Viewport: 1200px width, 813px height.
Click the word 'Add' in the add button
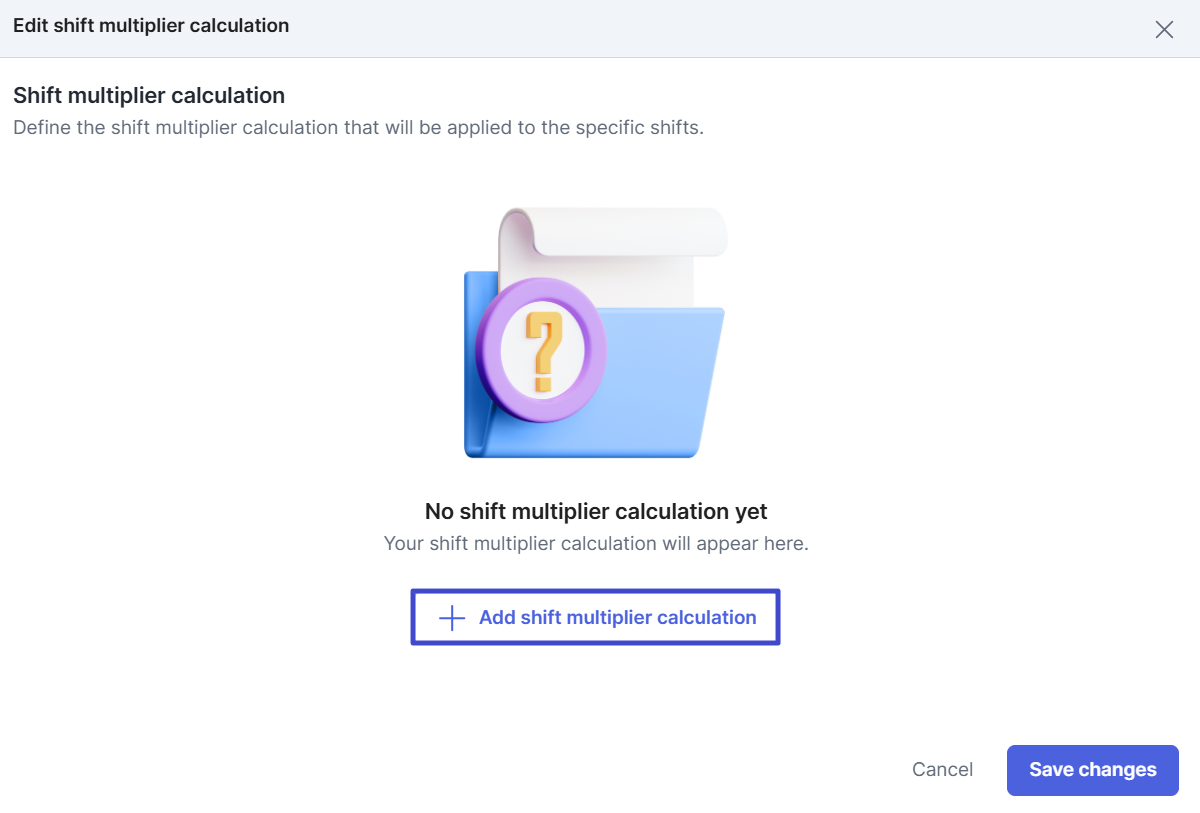coord(497,618)
